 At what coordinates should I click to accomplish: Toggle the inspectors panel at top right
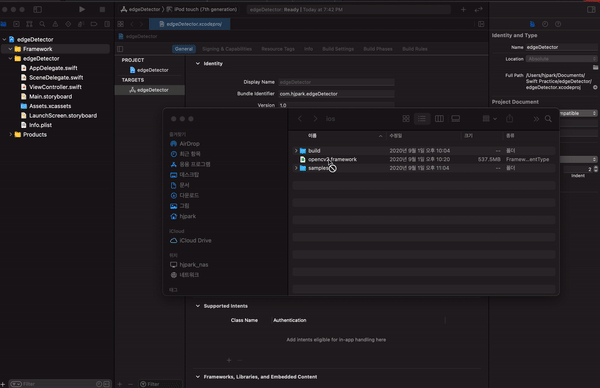click(591, 10)
